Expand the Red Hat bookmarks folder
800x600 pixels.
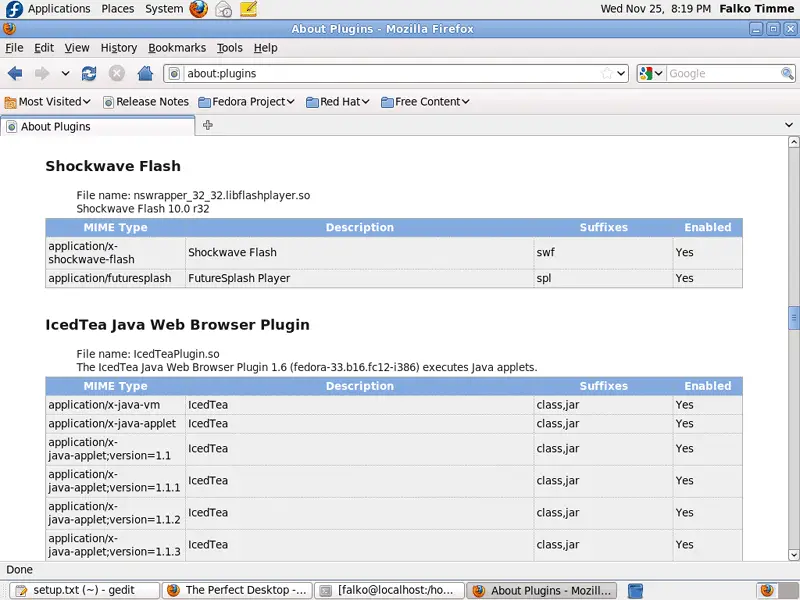[338, 102]
